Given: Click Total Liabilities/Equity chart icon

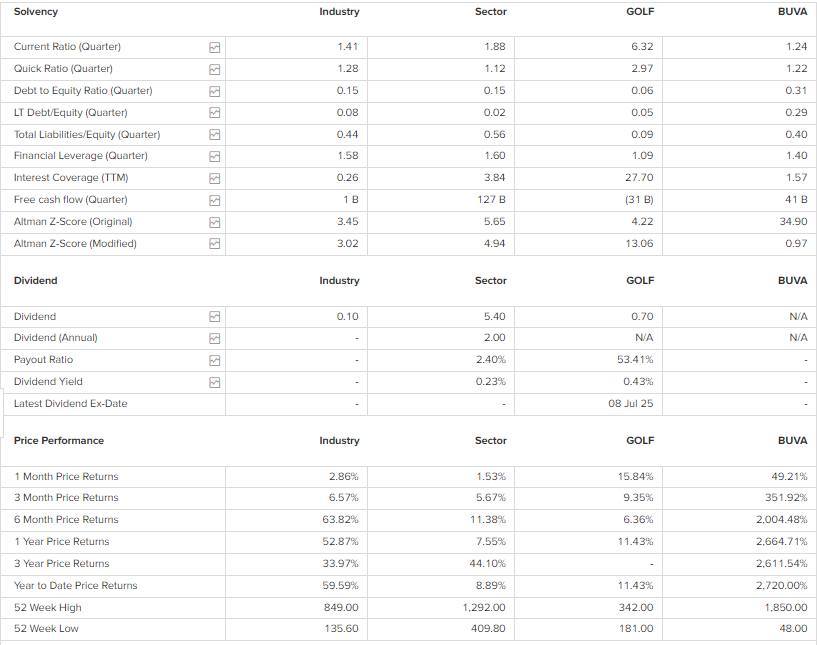Looking at the screenshot, I should [214, 135].
